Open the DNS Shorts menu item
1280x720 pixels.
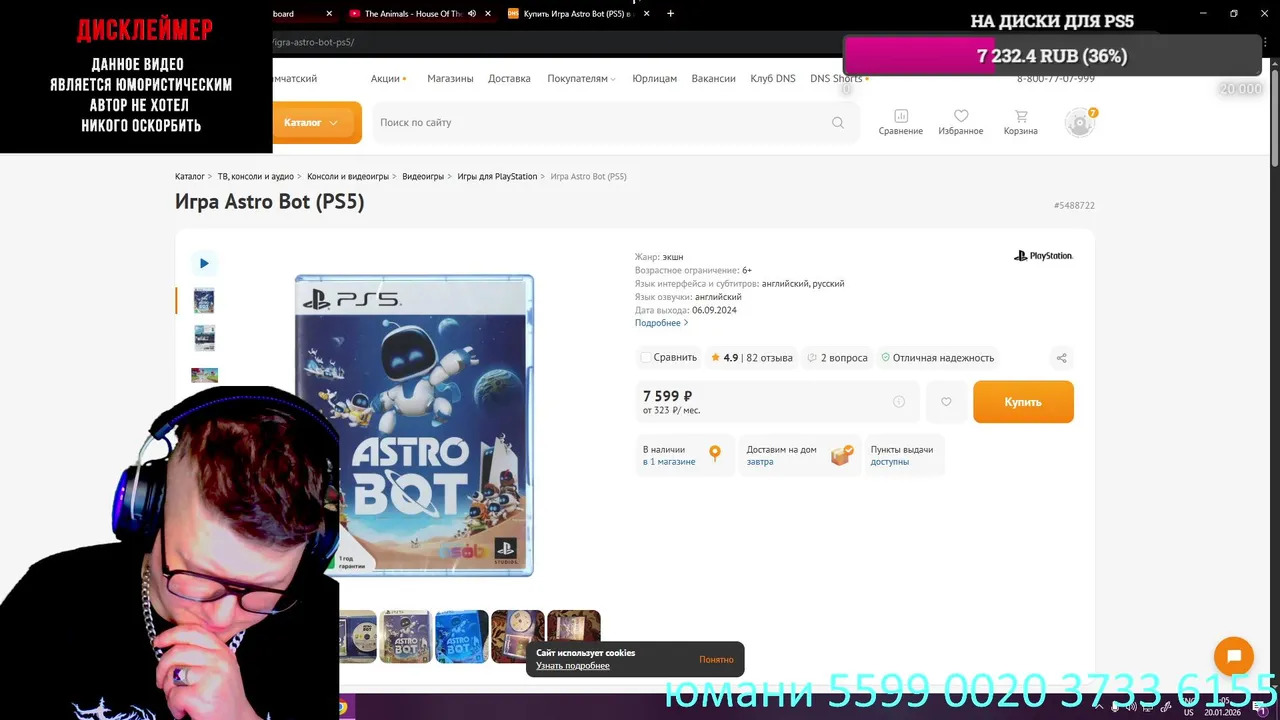click(x=838, y=78)
